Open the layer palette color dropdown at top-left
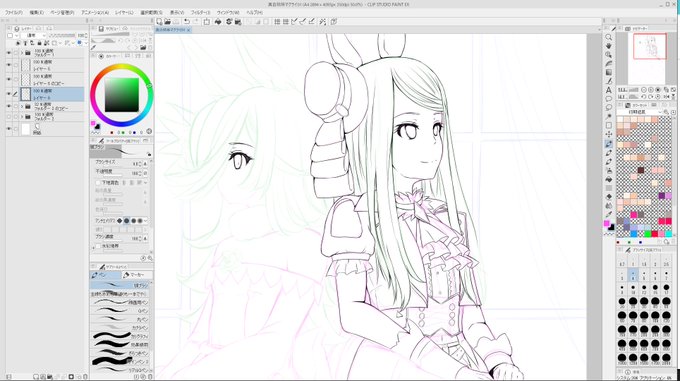Viewport: 680px width, 381px height. pos(12,35)
